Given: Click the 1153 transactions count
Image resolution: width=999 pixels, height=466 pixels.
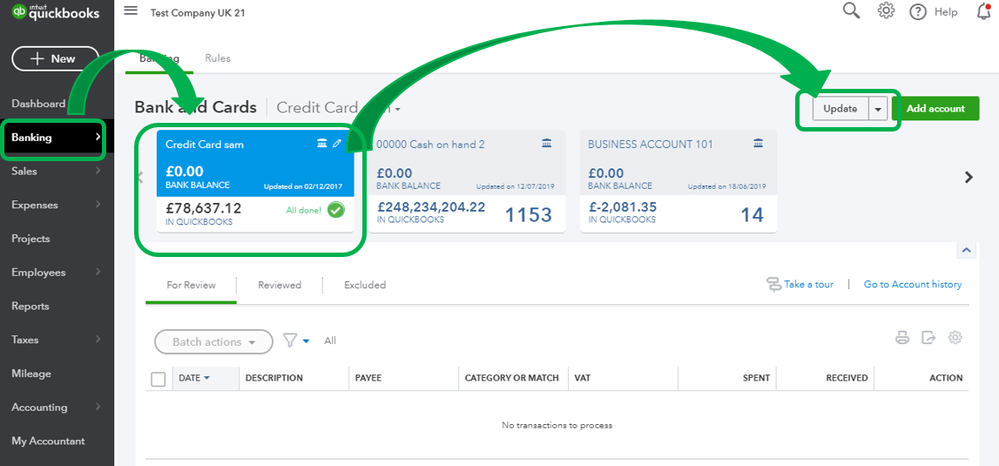Looking at the screenshot, I should tap(529, 215).
